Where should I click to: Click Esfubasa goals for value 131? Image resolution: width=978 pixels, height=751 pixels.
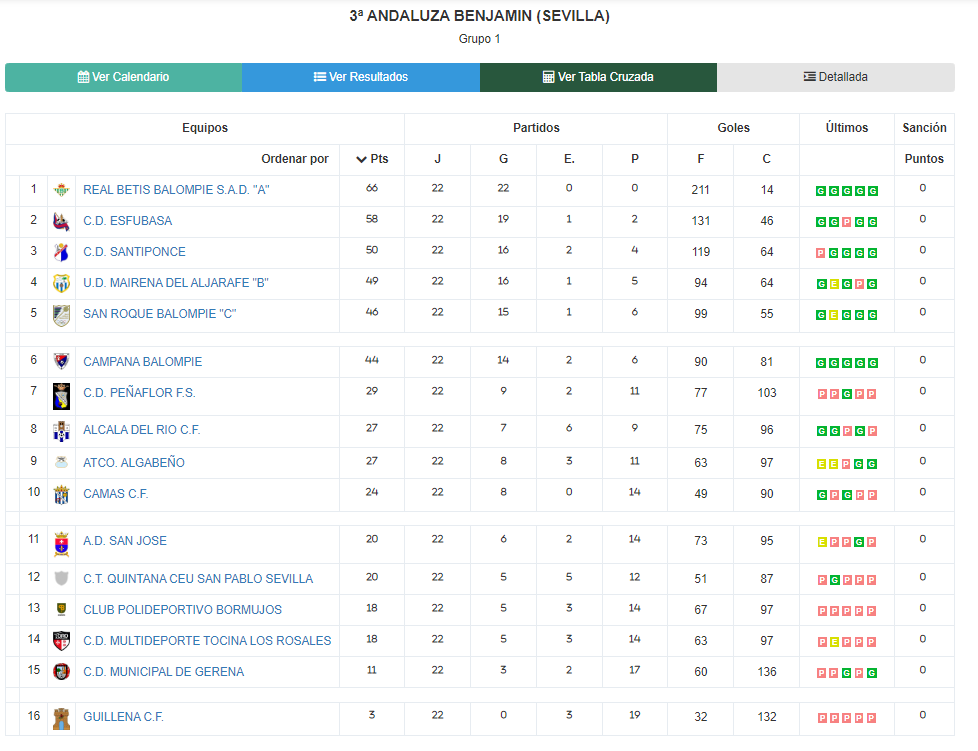point(700,221)
